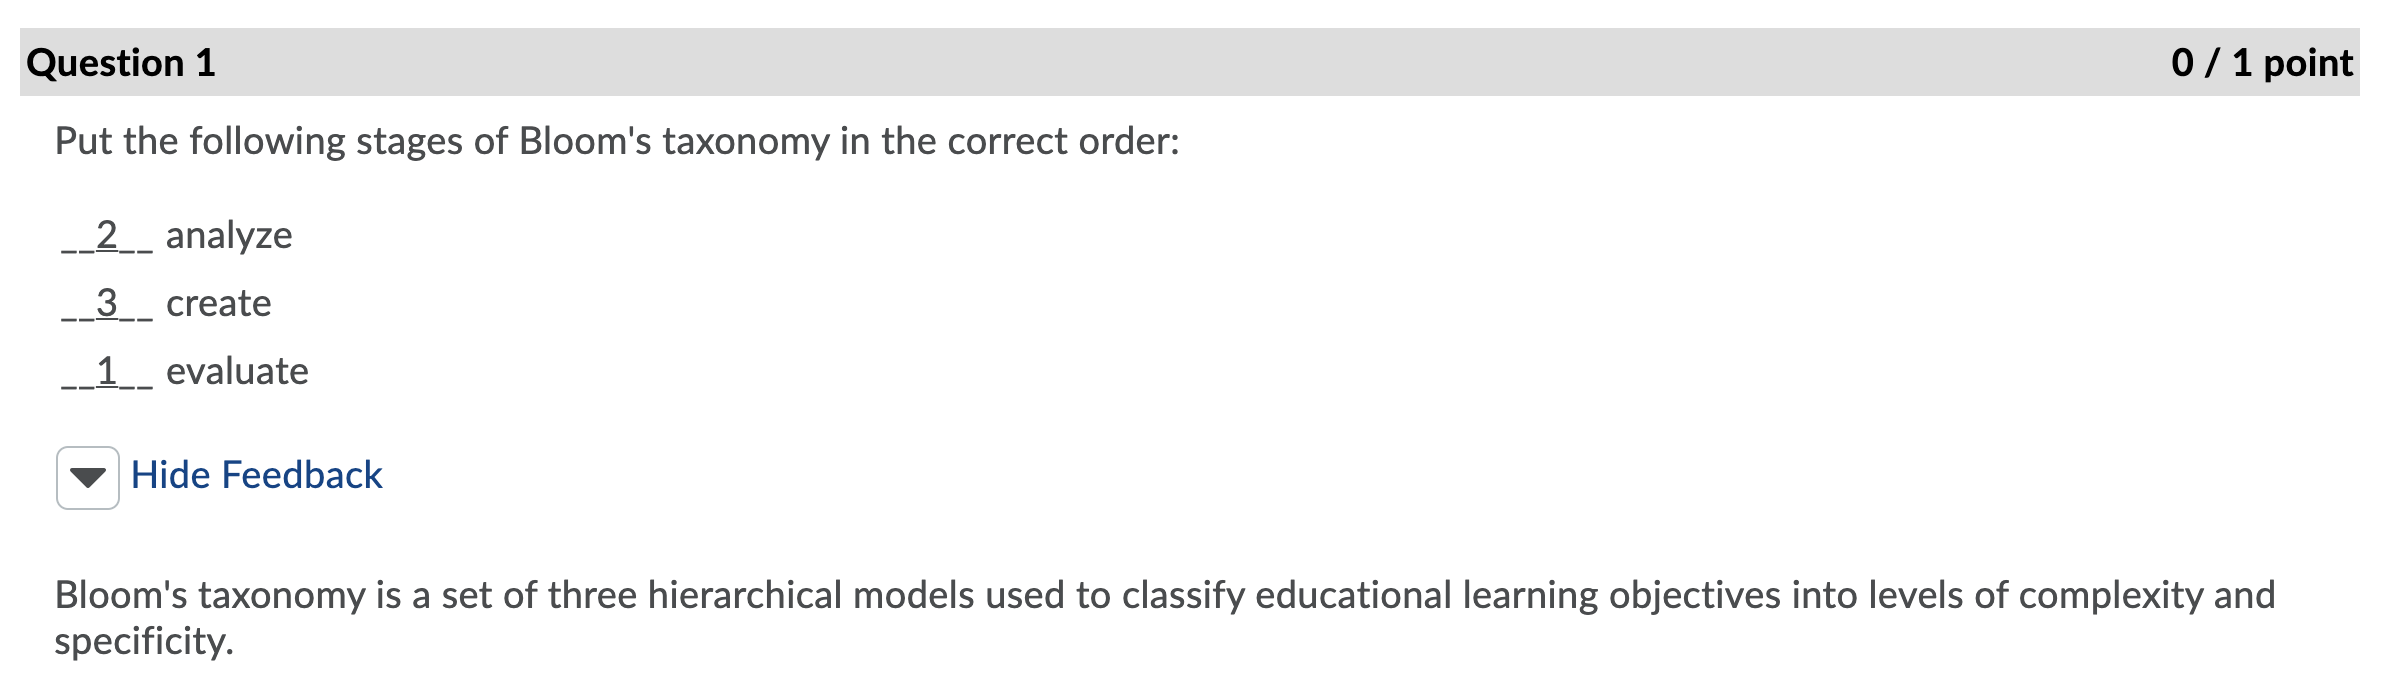Click the Hide Feedback triangle arrow icon
Screen dimensions: 2398x694
coord(88,478)
